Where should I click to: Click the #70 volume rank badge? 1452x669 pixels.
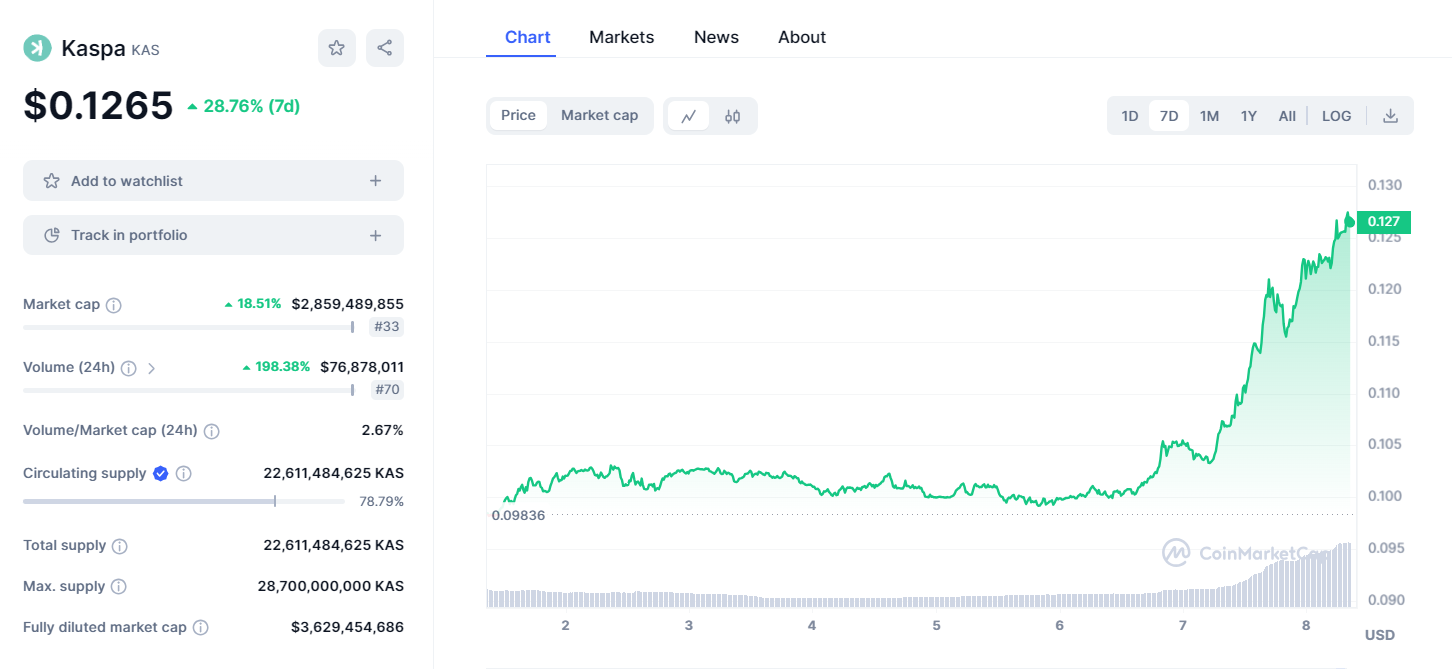(387, 390)
